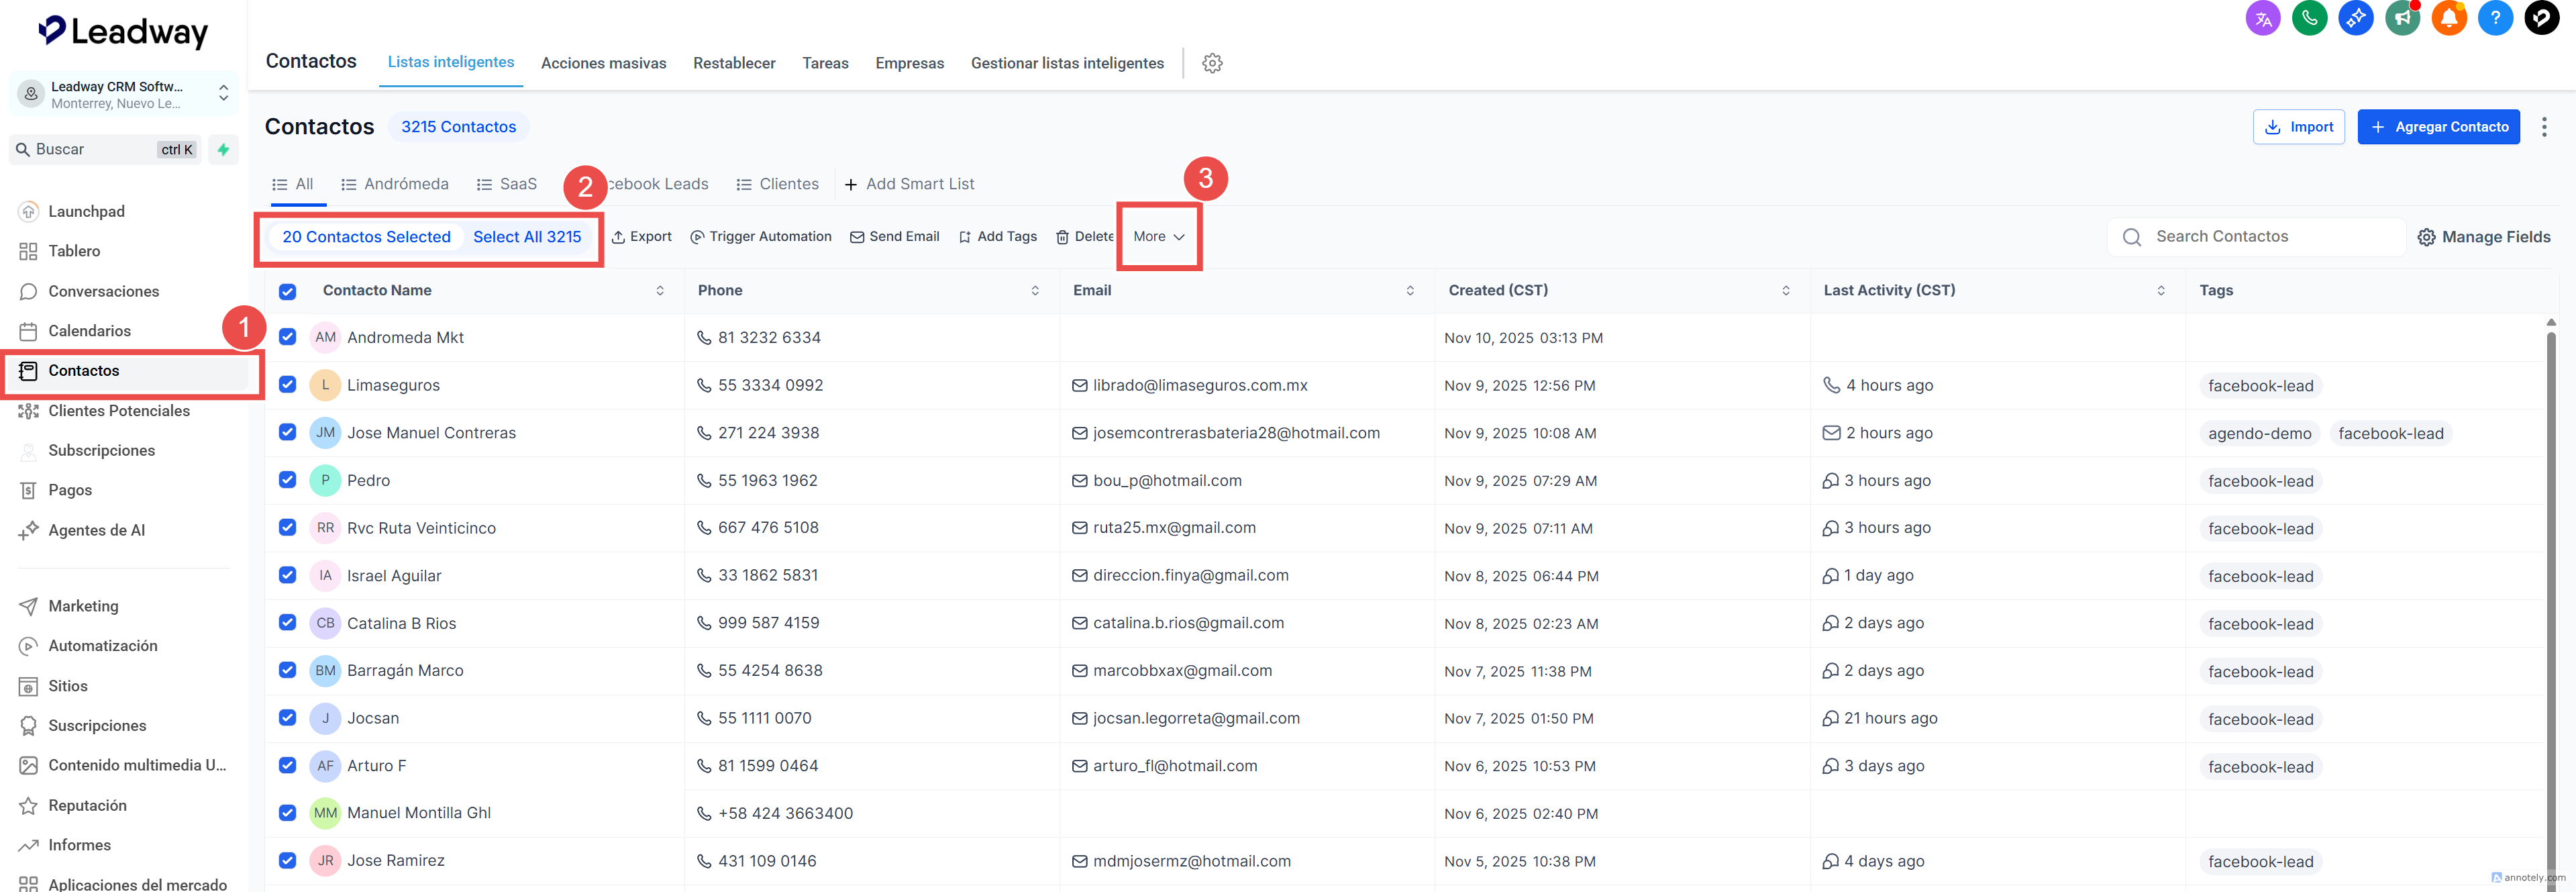Deselect the Pedro contact row checkbox

tap(288, 480)
